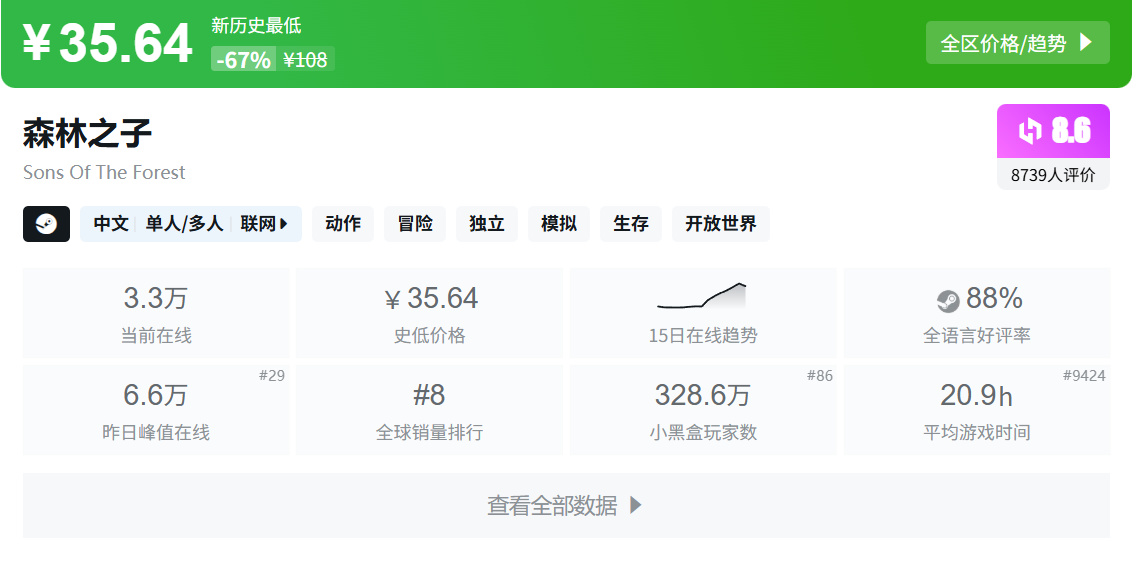The width and height of the screenshot is (1141, 567).
Task: Open the 史低价格 ¥35.64 stat card
Action: tap(429, 313)
